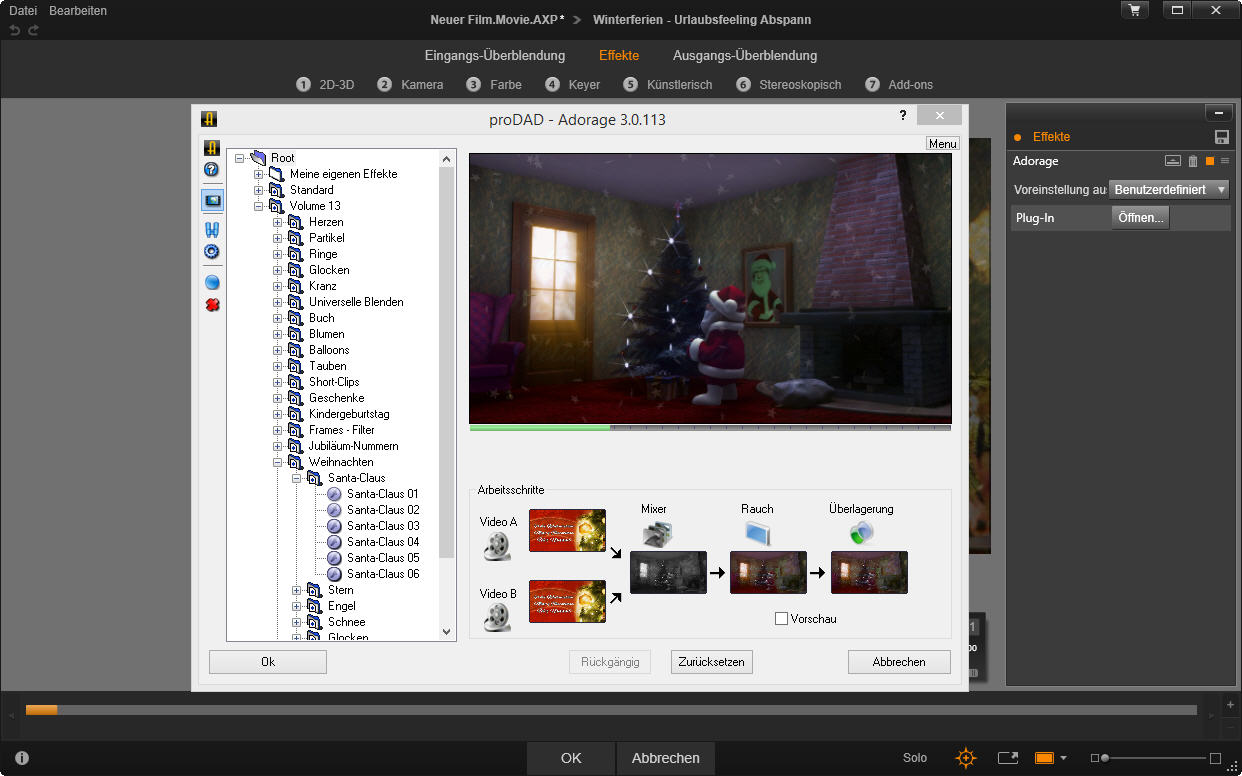Toggle the orange Adorage effect enable square
This screenshot has height=776, width=1242.
1209,161
